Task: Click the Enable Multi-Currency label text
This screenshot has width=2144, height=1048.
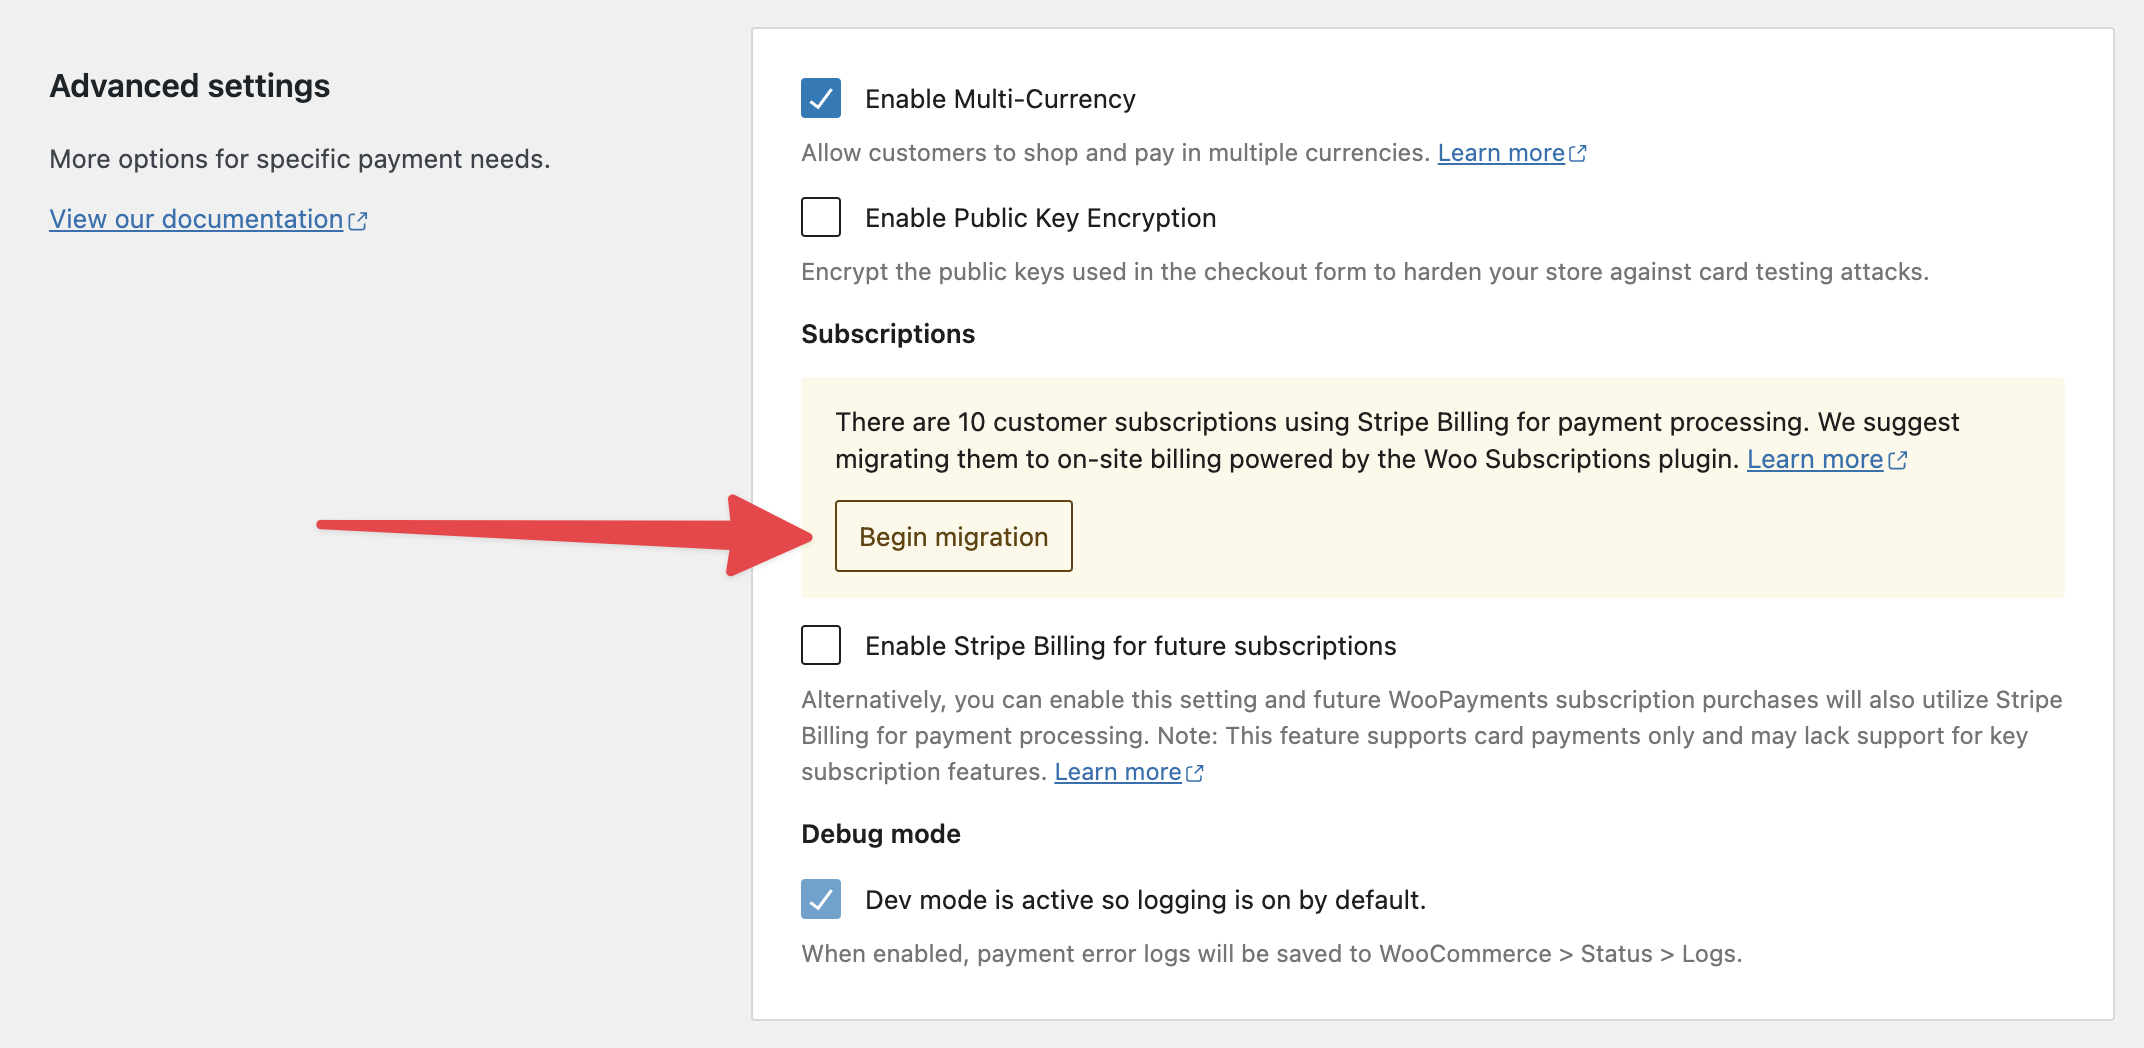Action: click(1000, 99)
